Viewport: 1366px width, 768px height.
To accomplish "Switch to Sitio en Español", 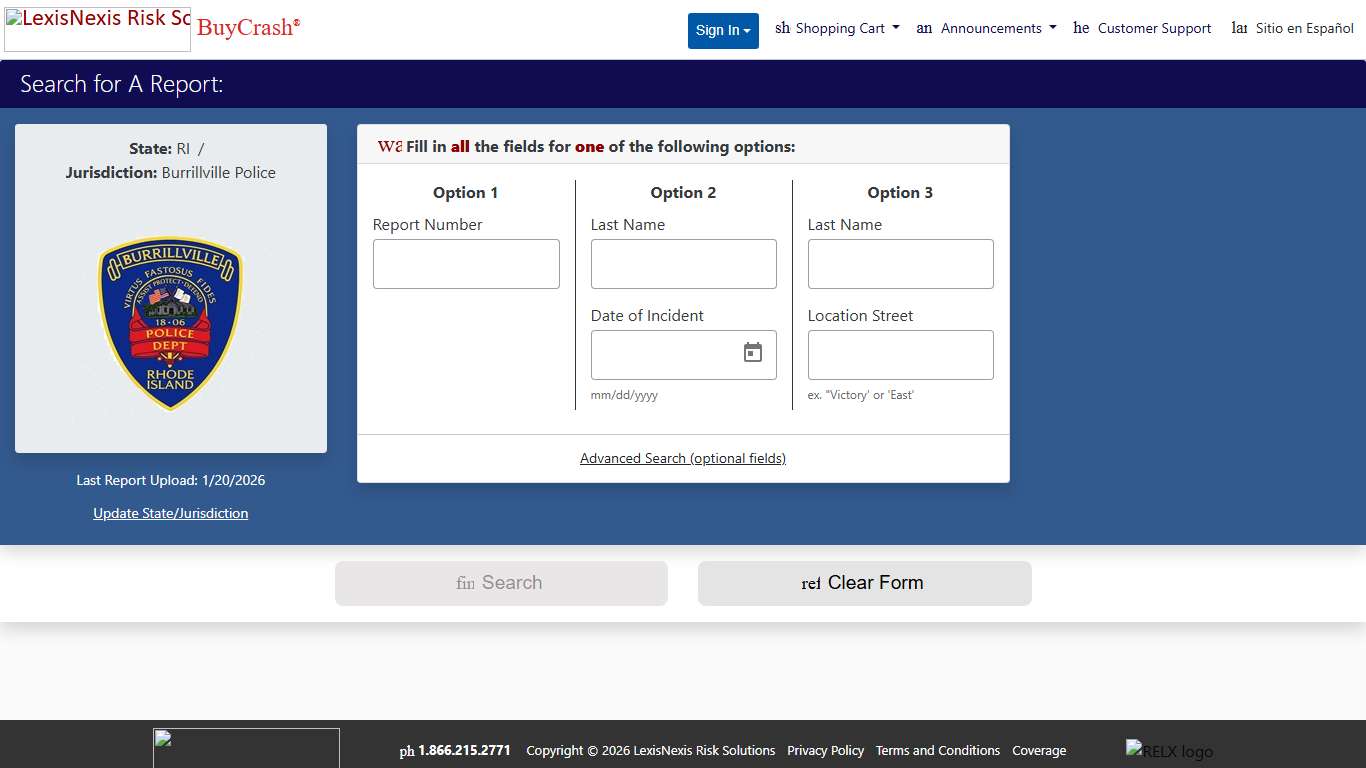I will 1293,29.
